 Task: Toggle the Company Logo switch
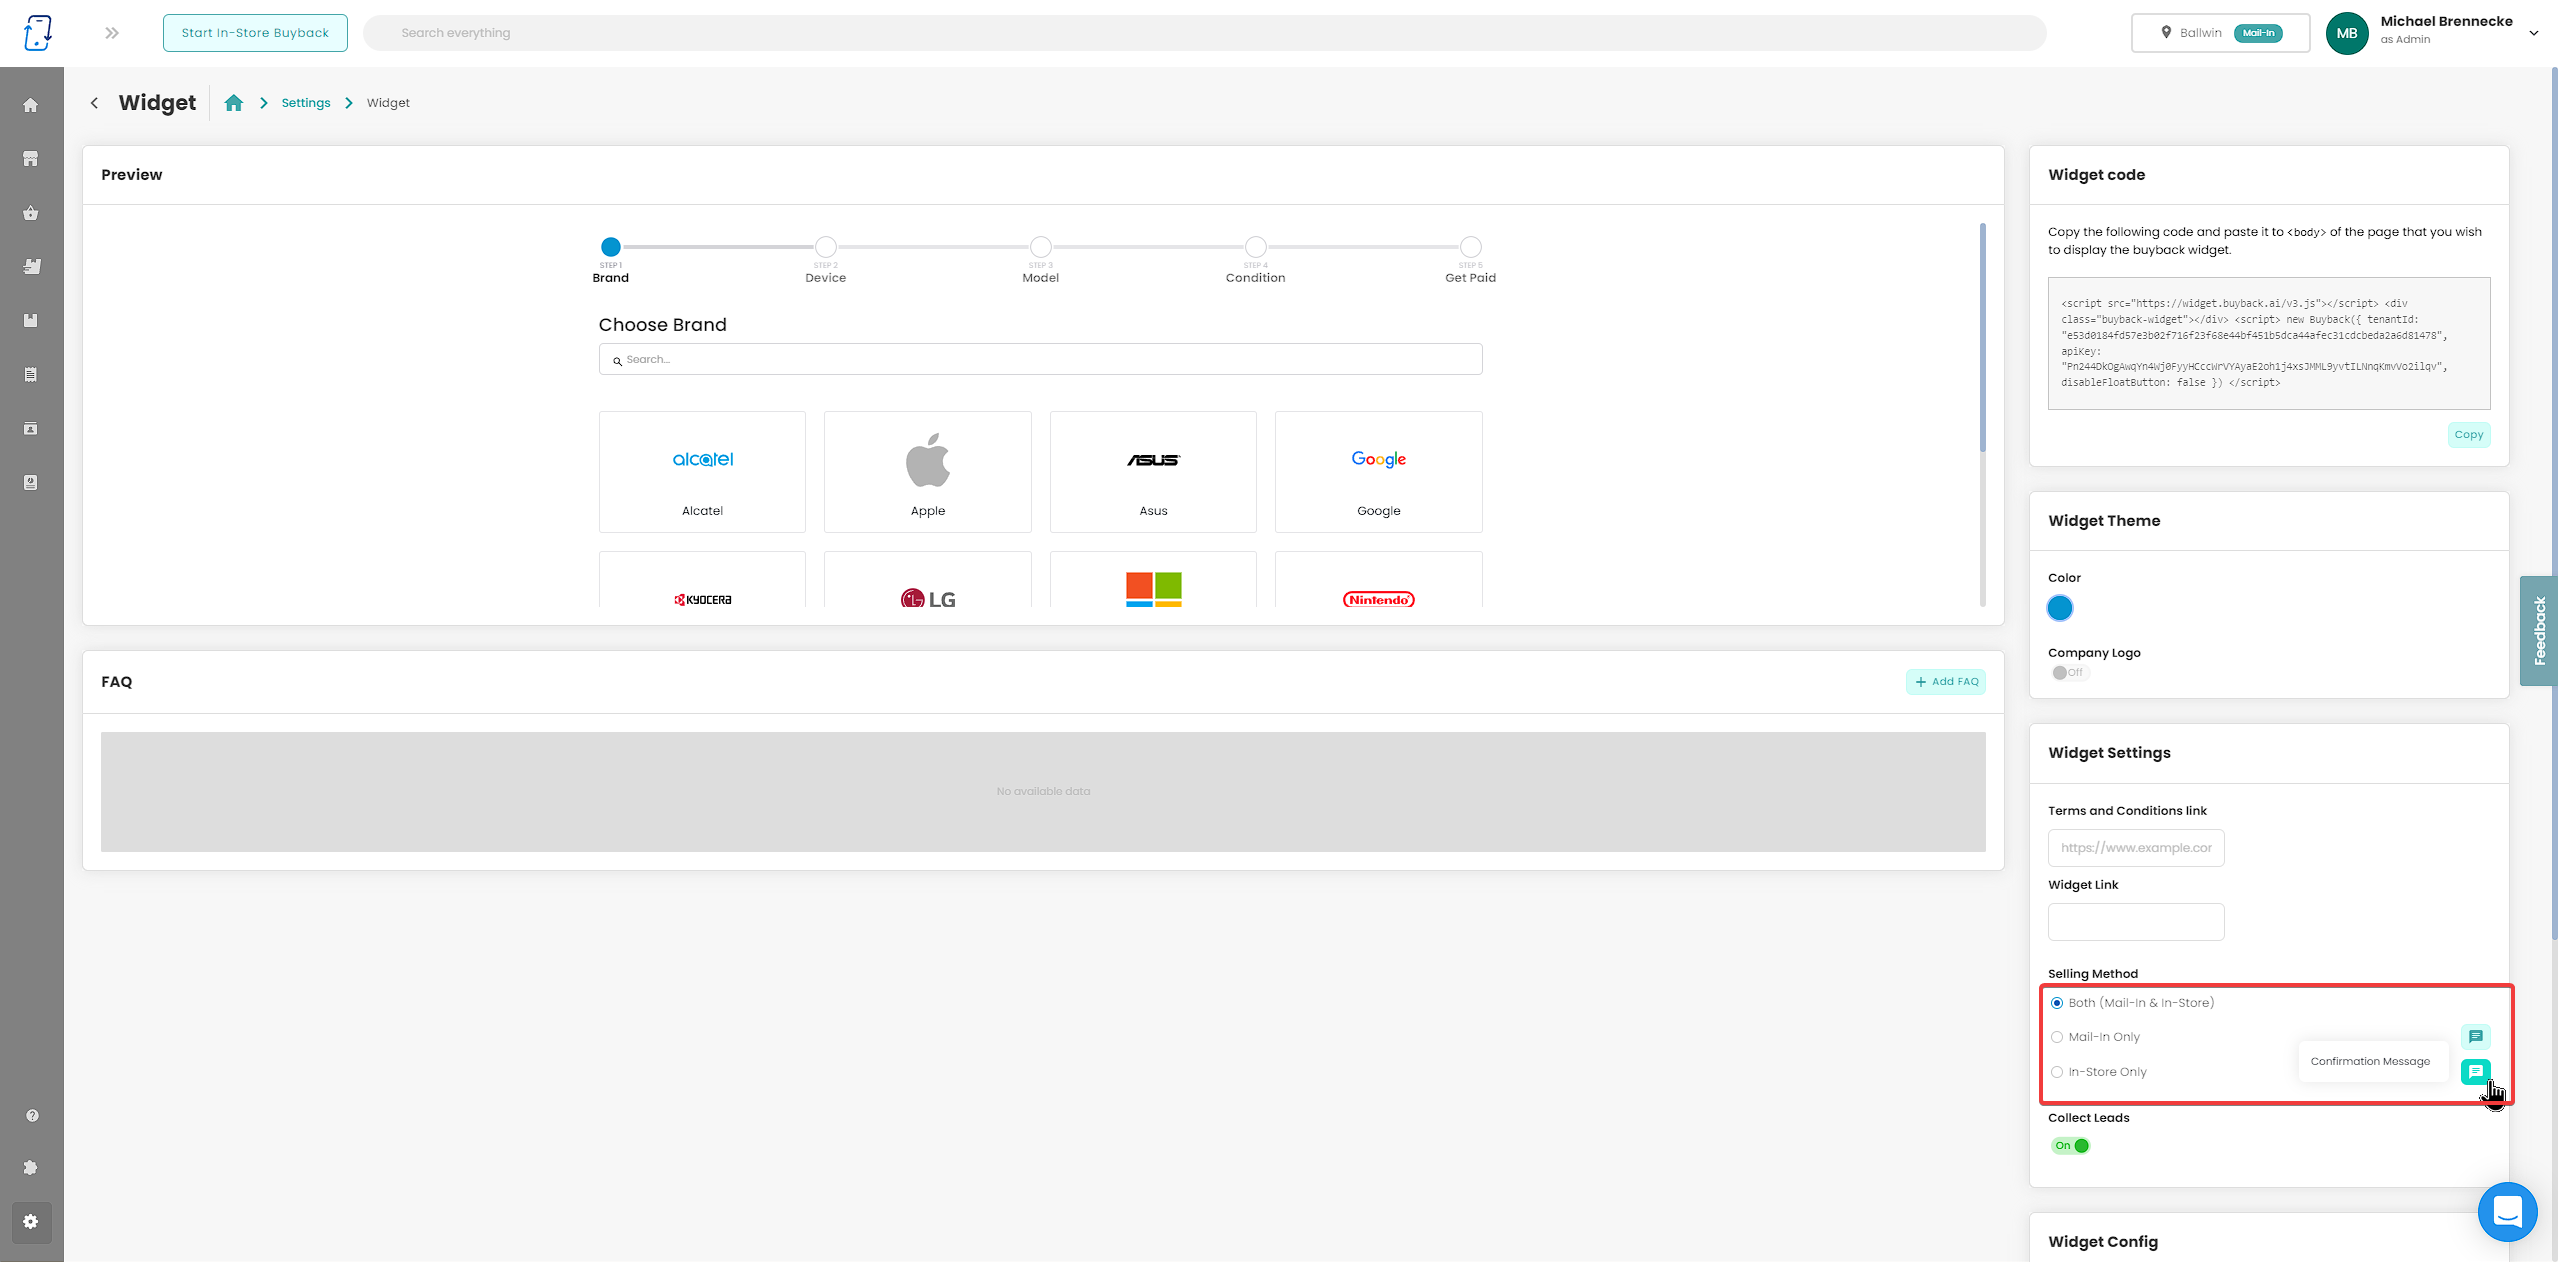click(2068, 673)
